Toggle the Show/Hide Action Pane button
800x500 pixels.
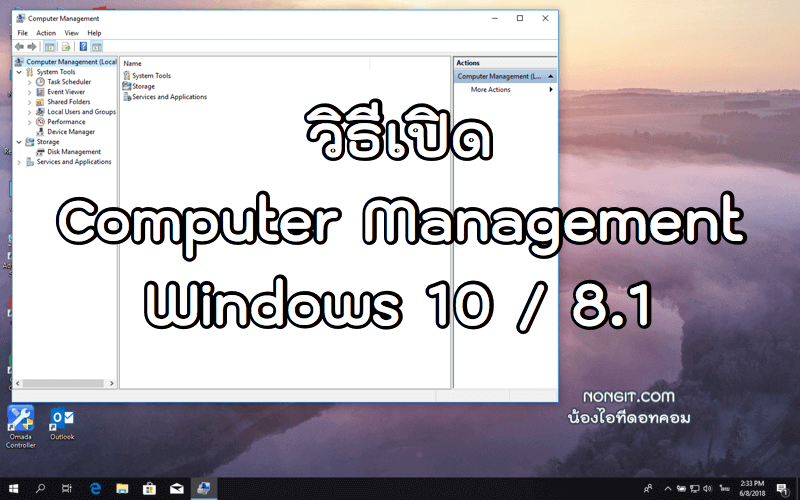(x=97, y=46)
